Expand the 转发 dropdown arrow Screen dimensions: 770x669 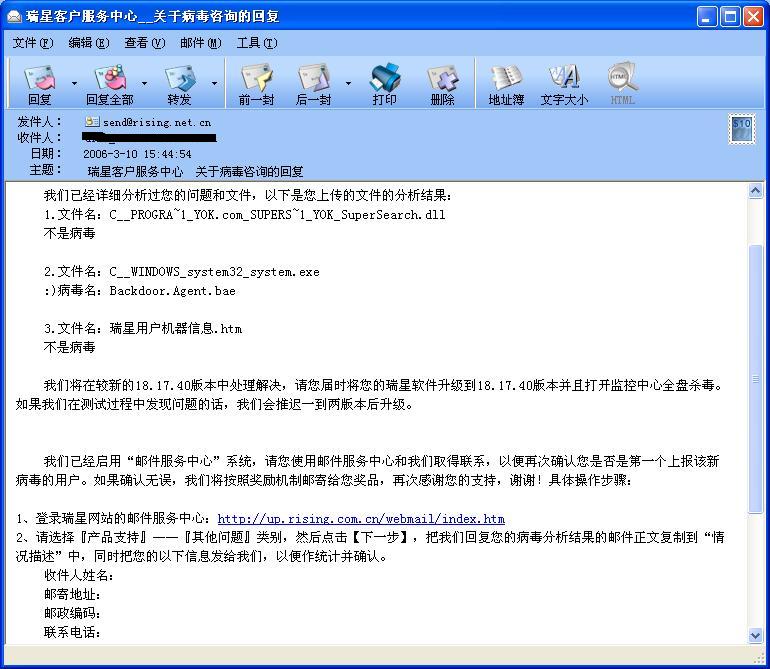tap(214, 84)
